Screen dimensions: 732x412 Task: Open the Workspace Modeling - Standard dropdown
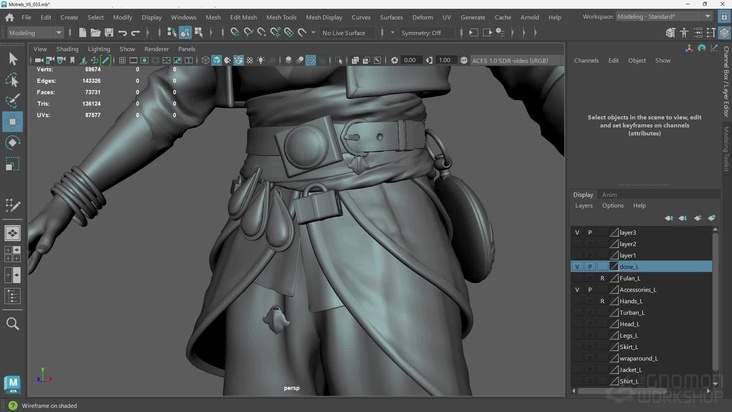(664, 16)
